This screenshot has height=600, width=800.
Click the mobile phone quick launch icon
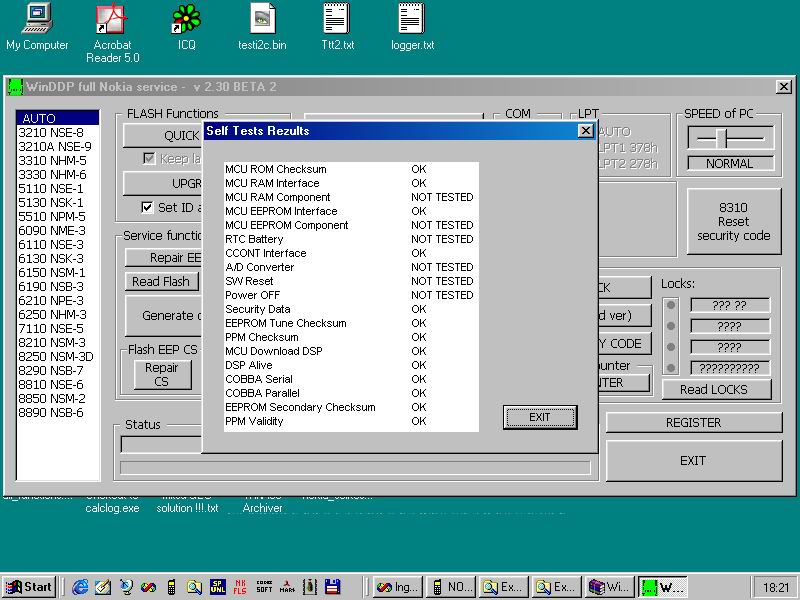171,587
